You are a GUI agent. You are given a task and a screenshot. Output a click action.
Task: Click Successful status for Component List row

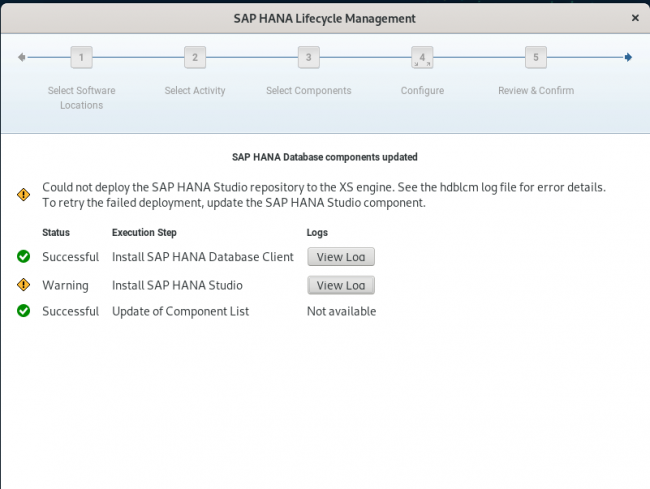click(x=70, y=311)
